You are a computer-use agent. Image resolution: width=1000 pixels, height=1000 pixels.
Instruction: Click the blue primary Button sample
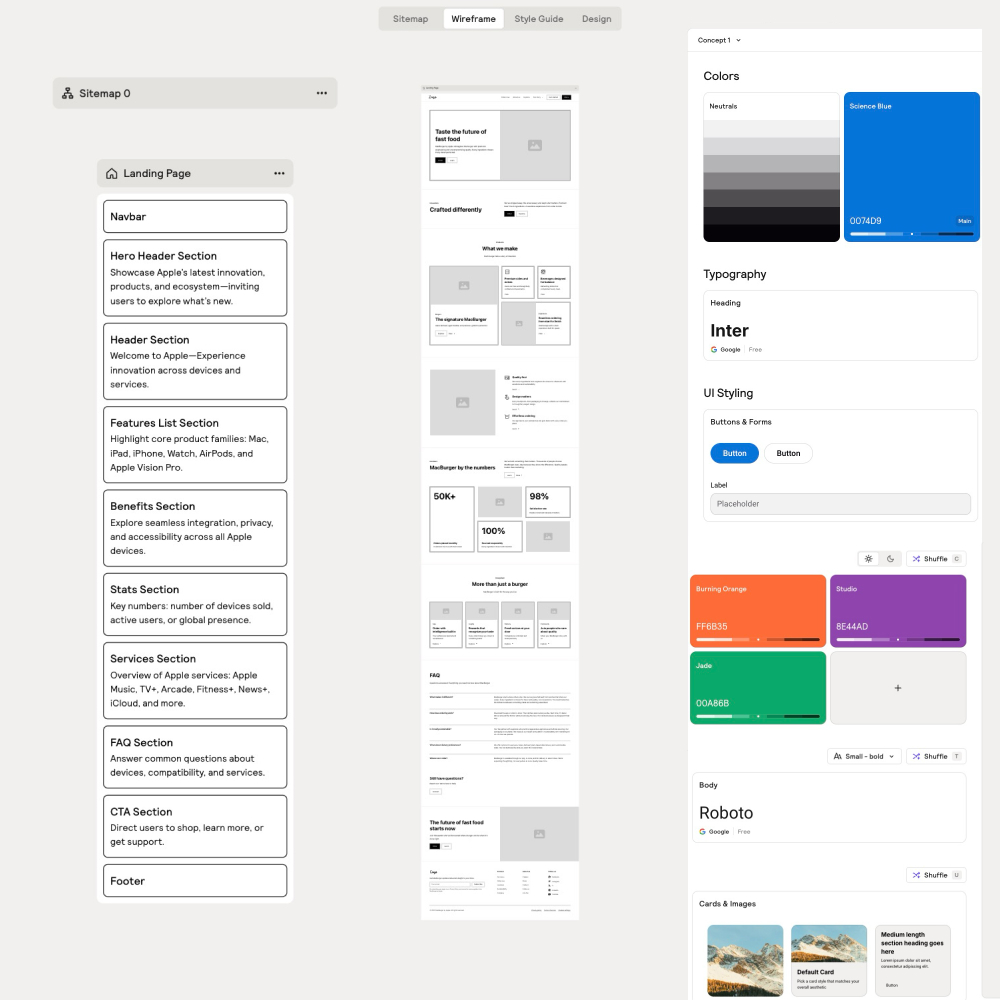(x=734, y=453)
